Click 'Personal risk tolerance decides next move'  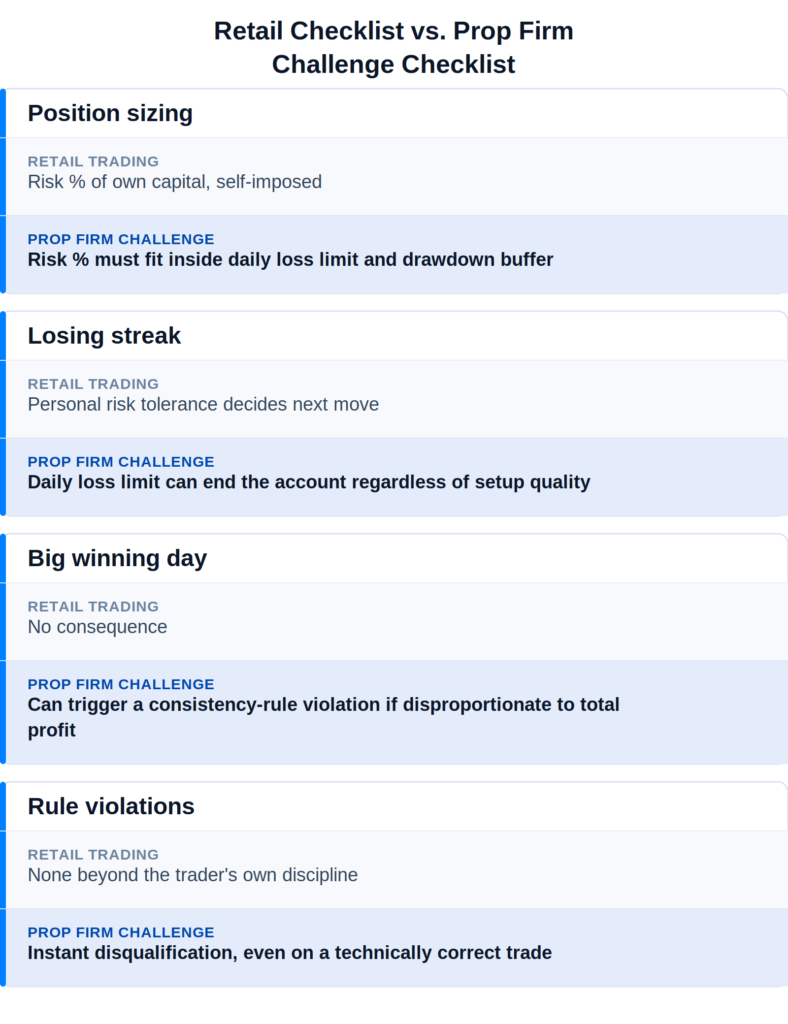pos(203,404)
